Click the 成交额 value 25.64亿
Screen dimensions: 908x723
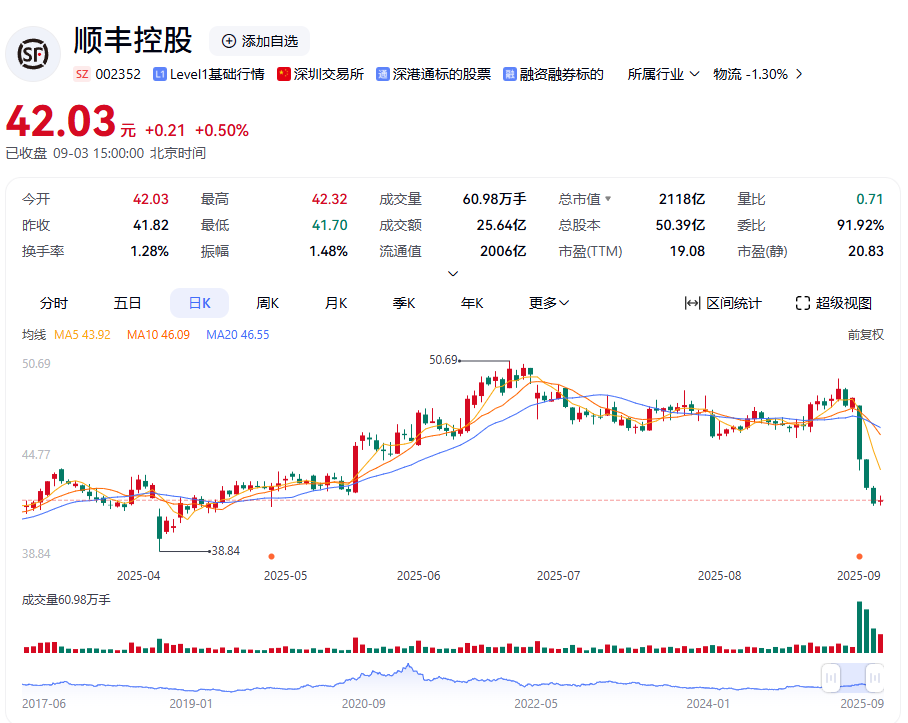[x=501, y=225]
